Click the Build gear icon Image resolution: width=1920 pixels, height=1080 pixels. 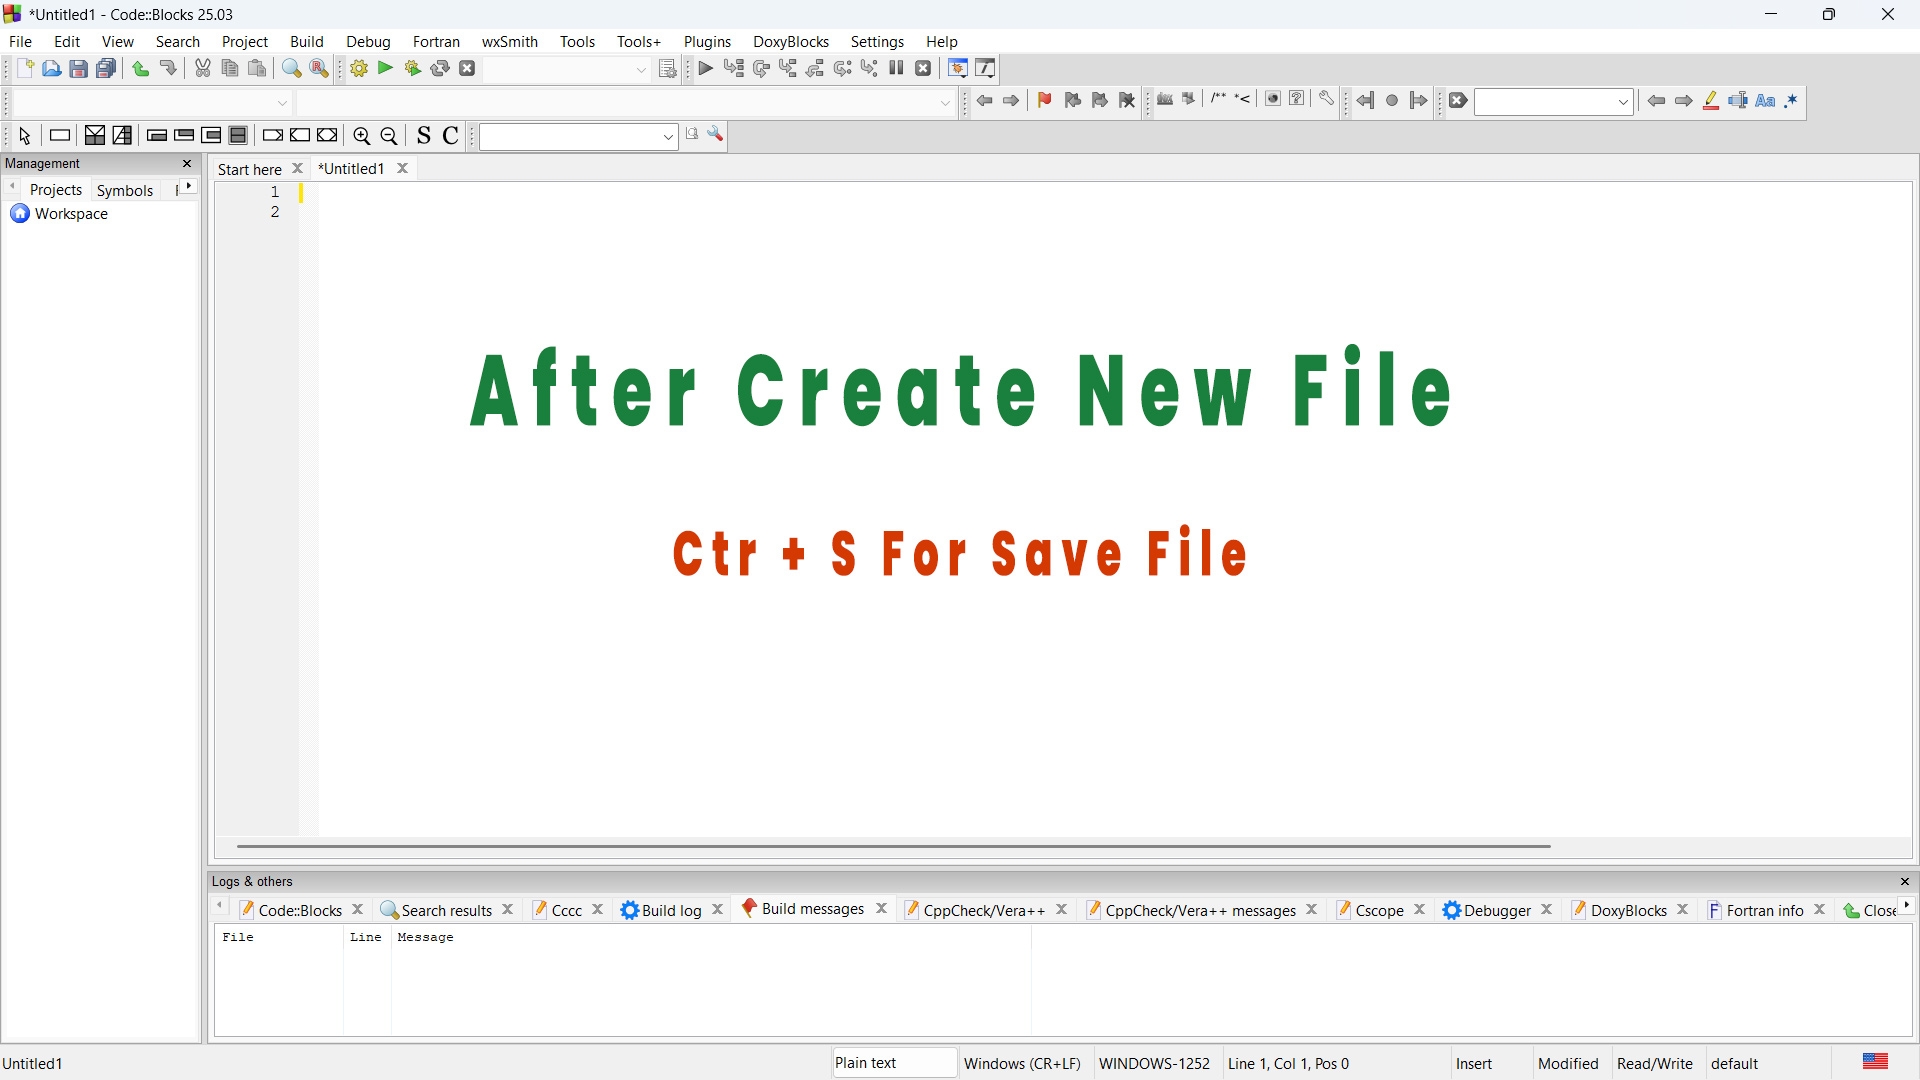pos(359,69)
